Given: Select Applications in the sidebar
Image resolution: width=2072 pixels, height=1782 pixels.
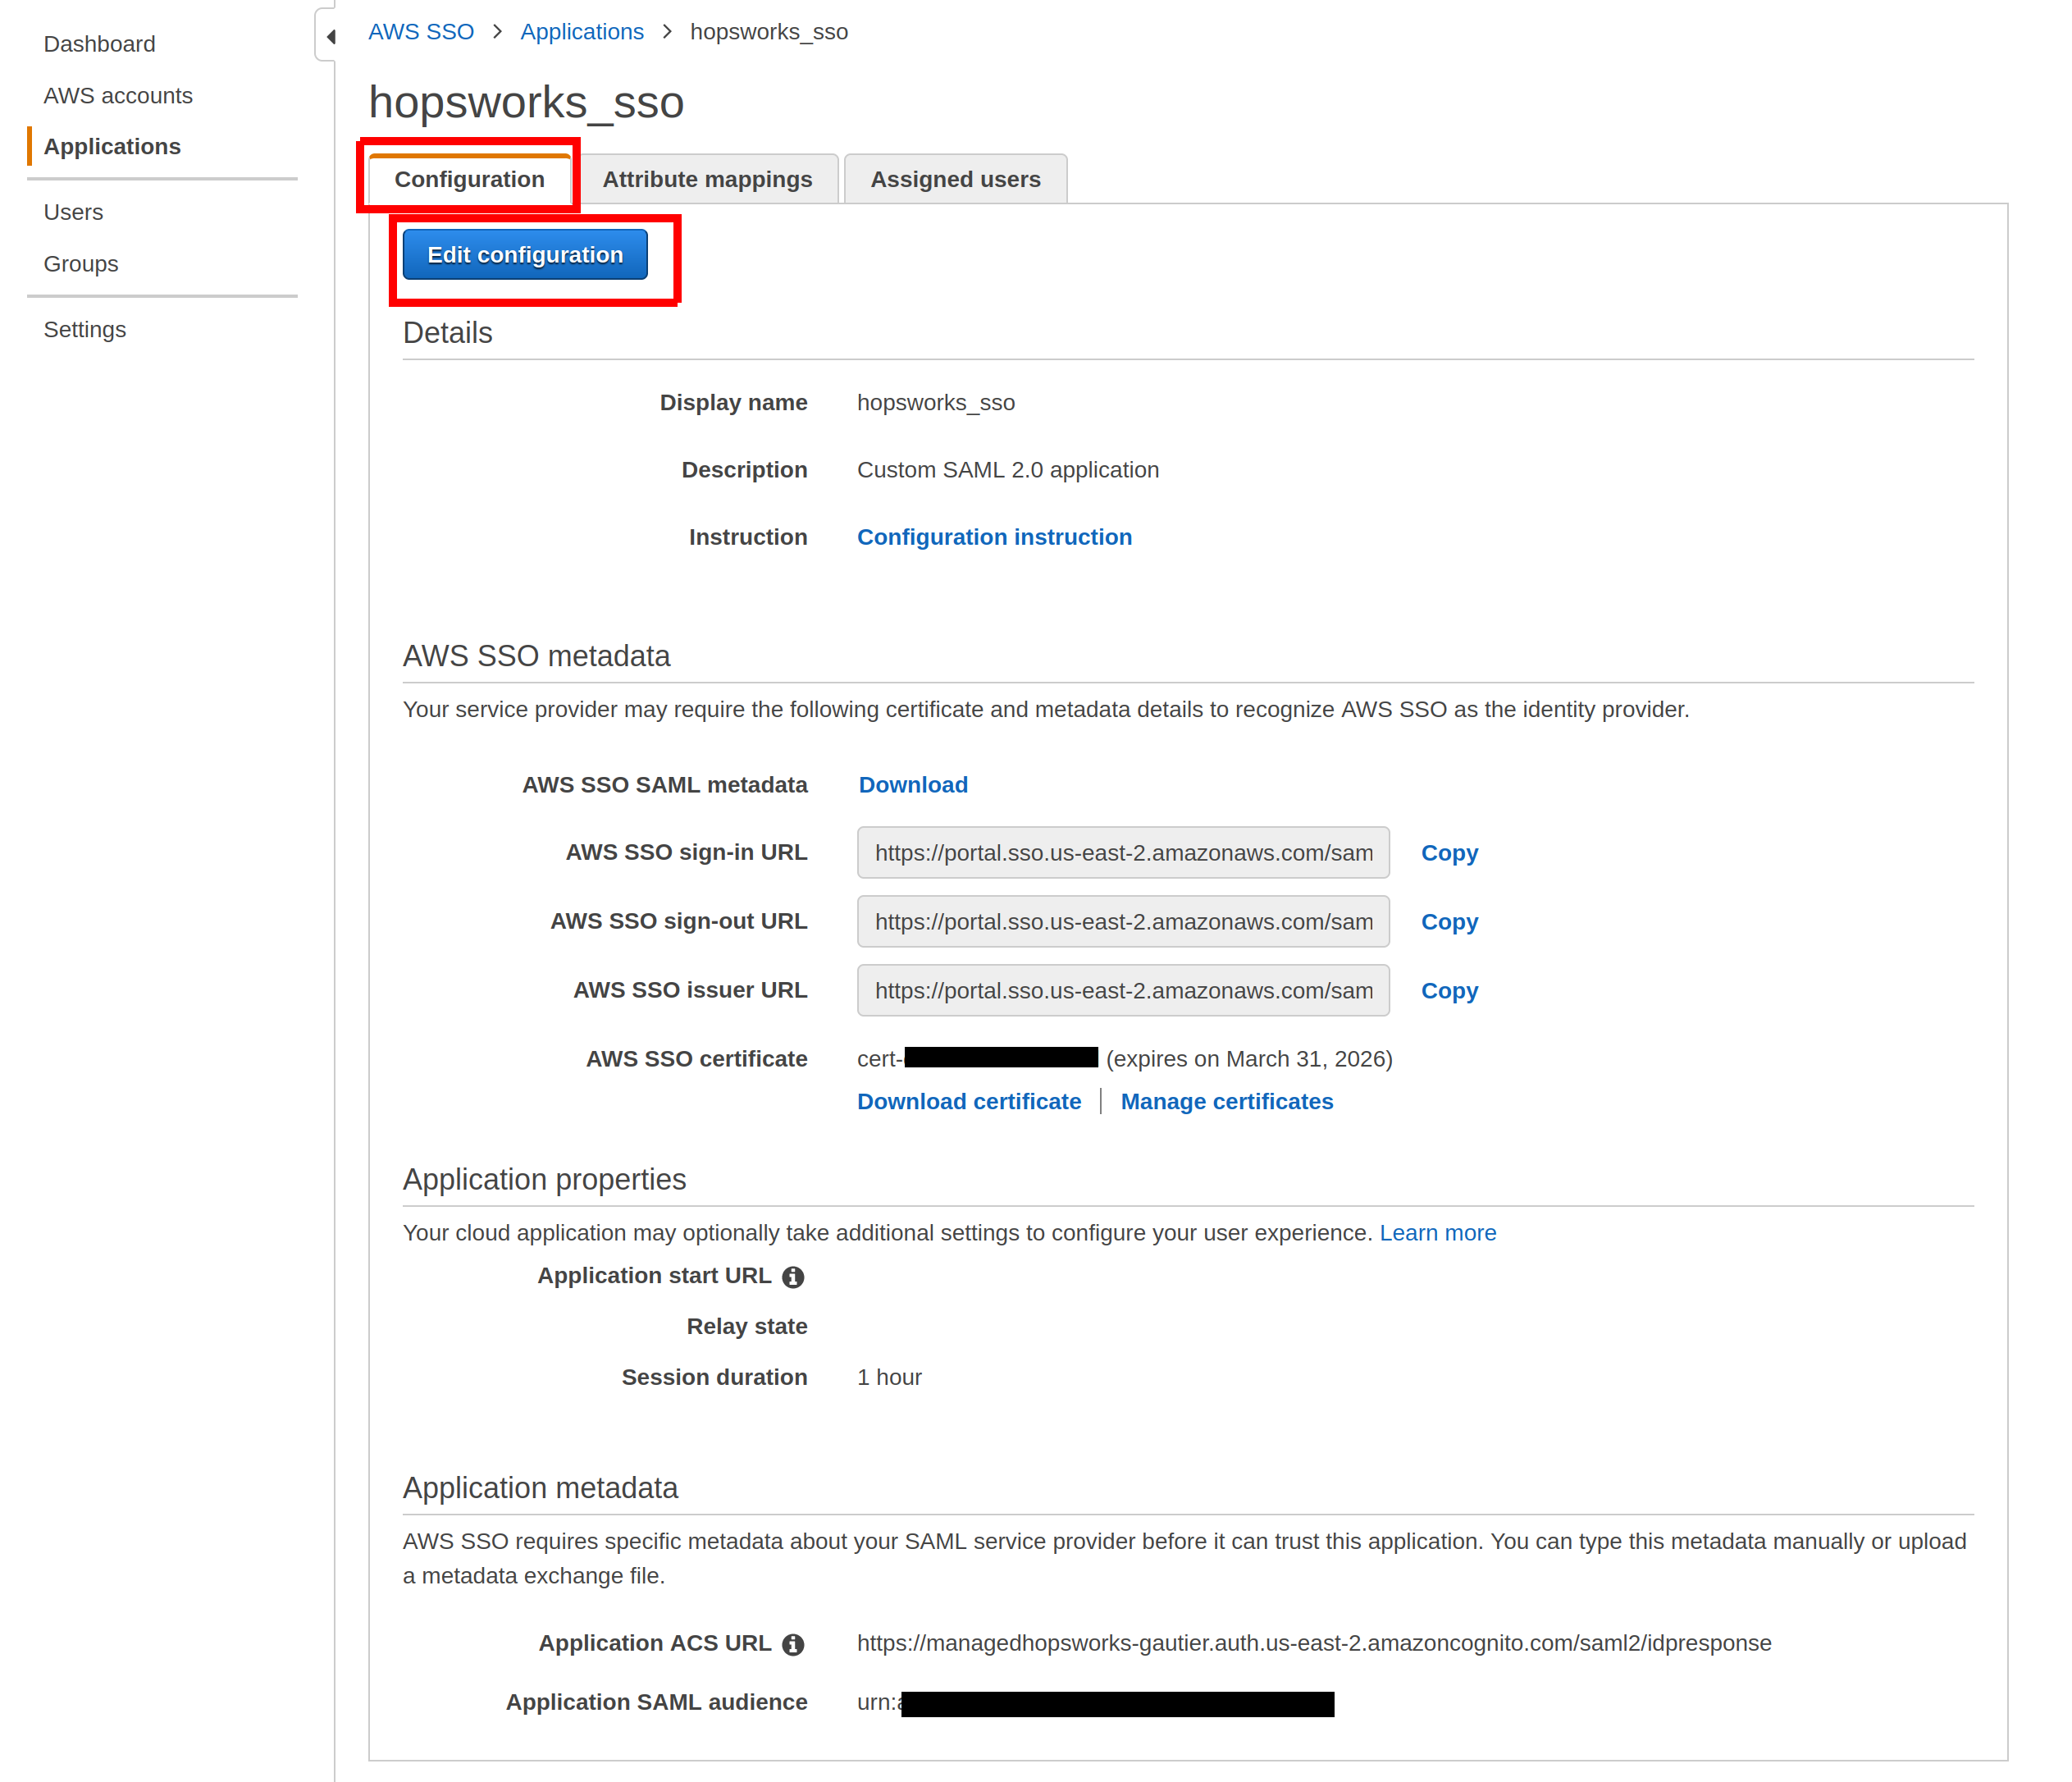Looking at the screenshot, I should 112,146.
